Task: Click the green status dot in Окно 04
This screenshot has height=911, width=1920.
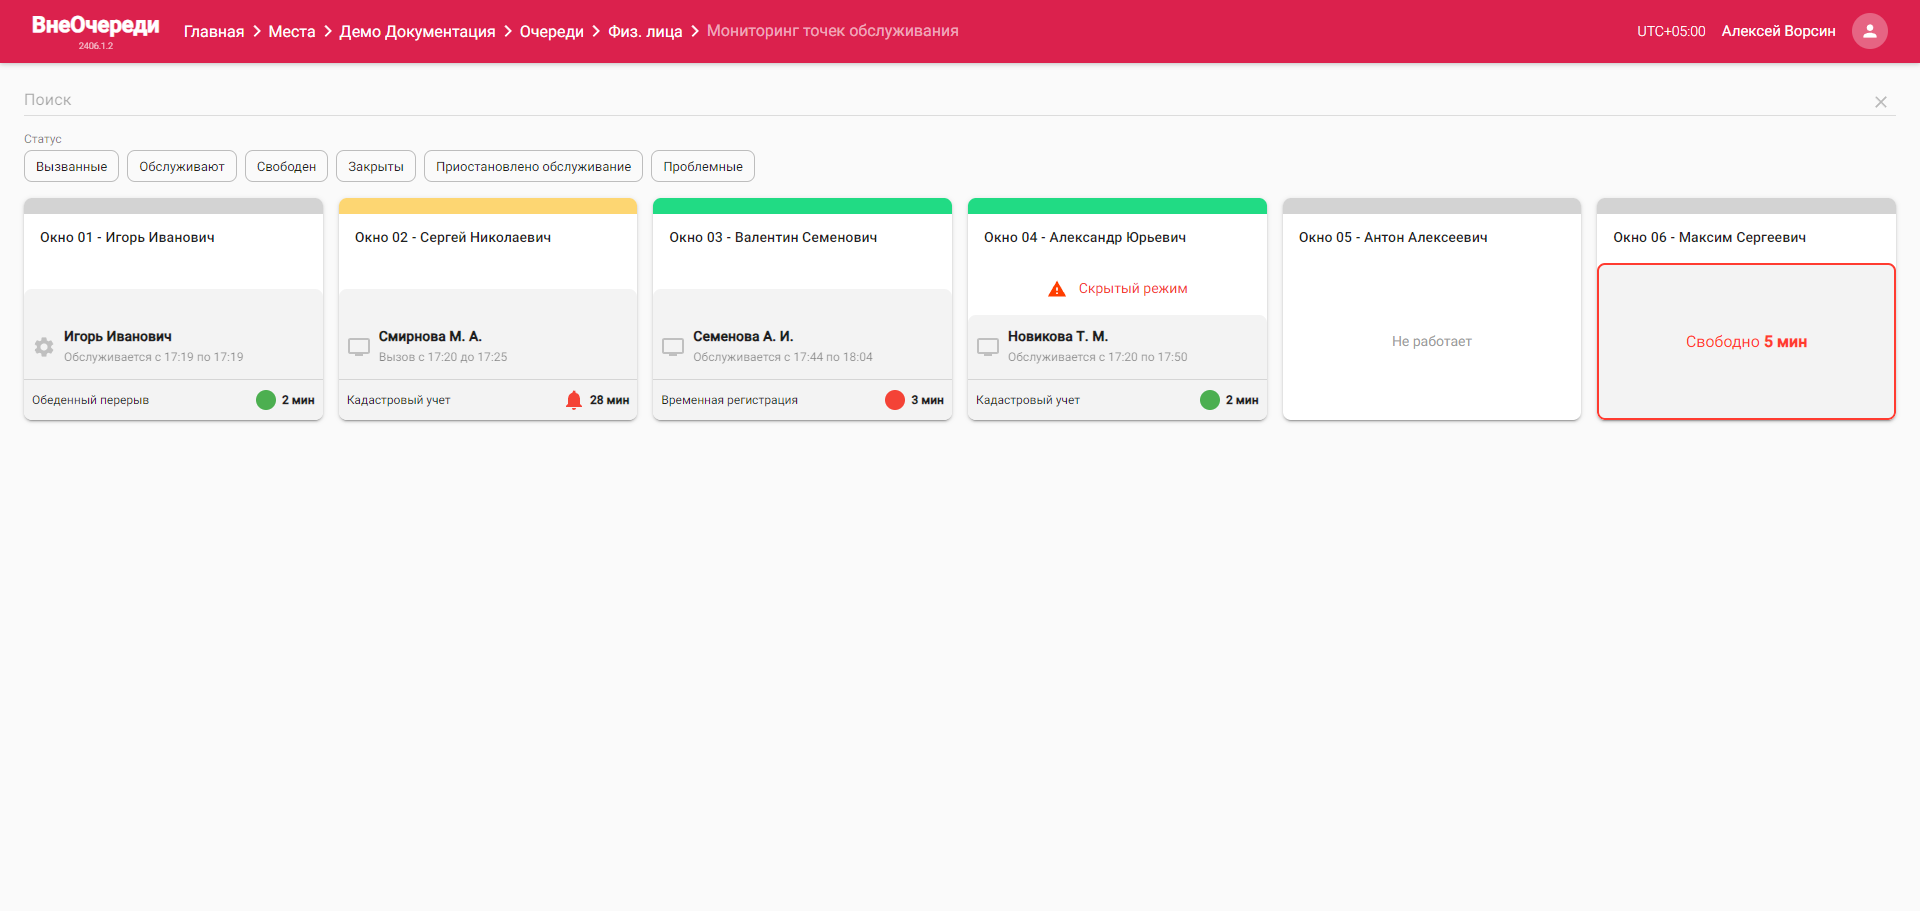Action: click(1210, 400)
